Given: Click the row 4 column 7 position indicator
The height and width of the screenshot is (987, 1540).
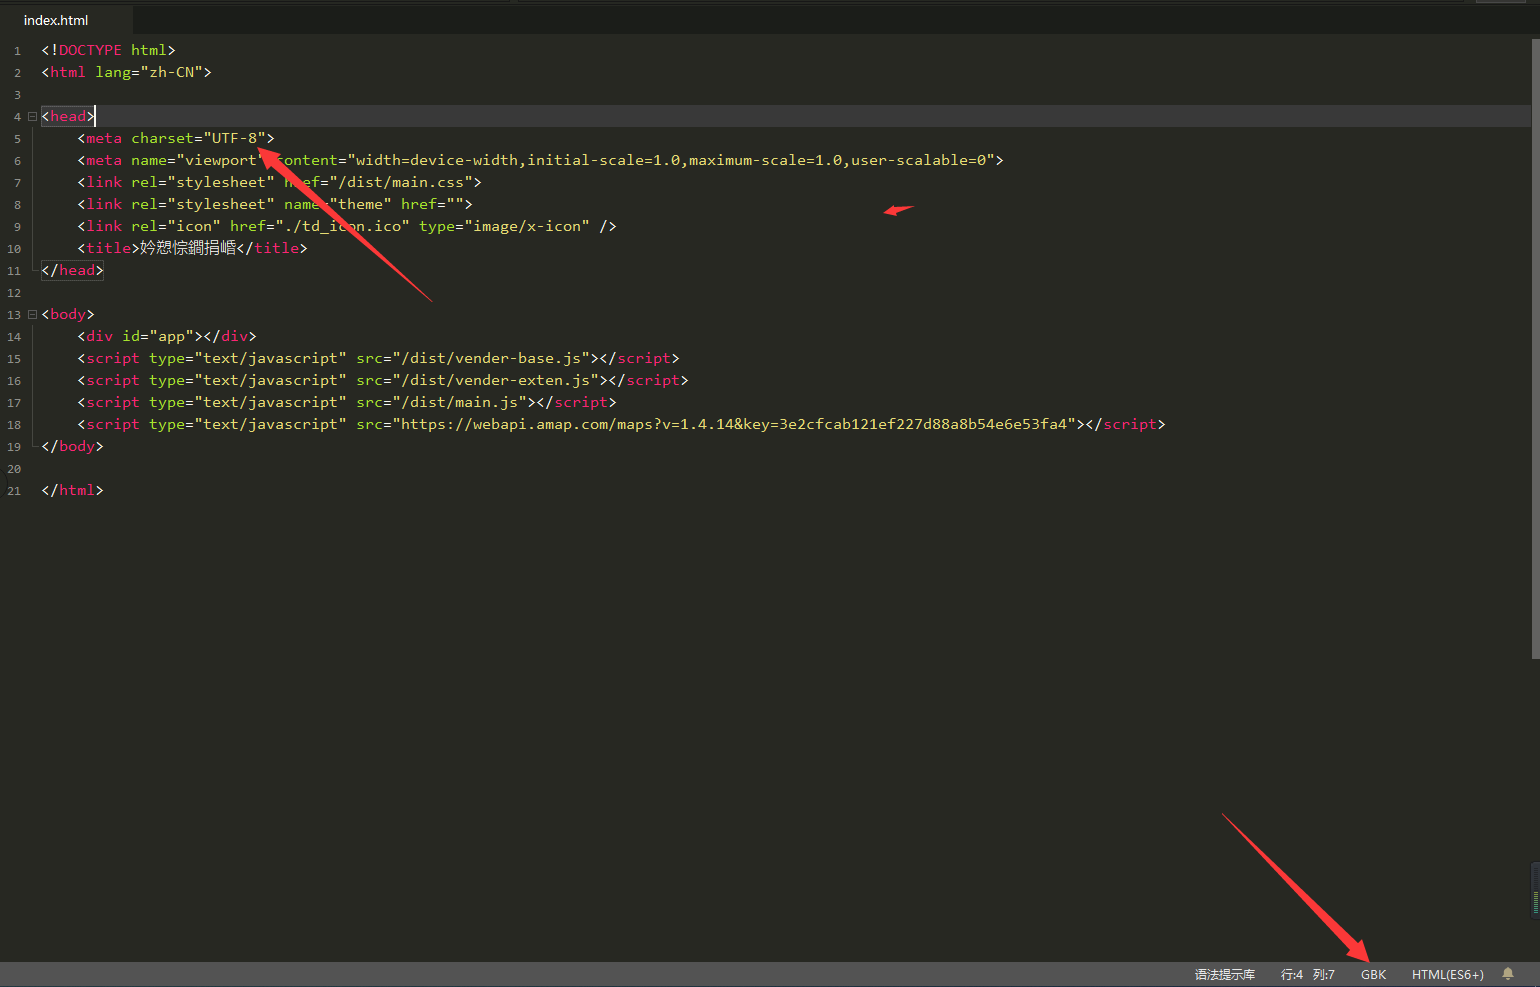Looking at the screenshot, I should tap(1307, 974).
